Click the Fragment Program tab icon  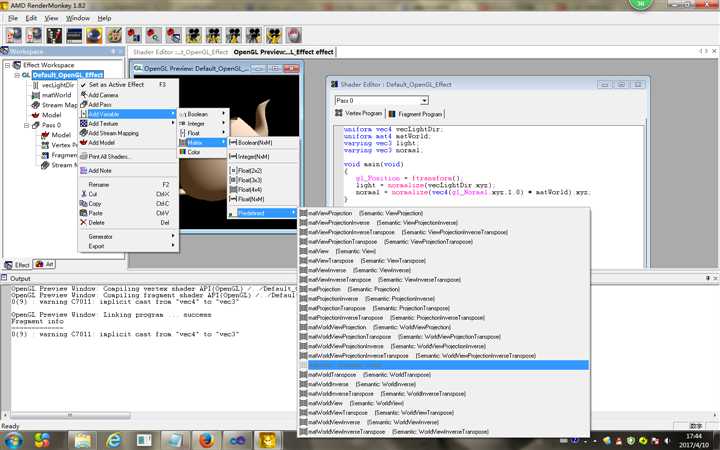click(392, 114)
